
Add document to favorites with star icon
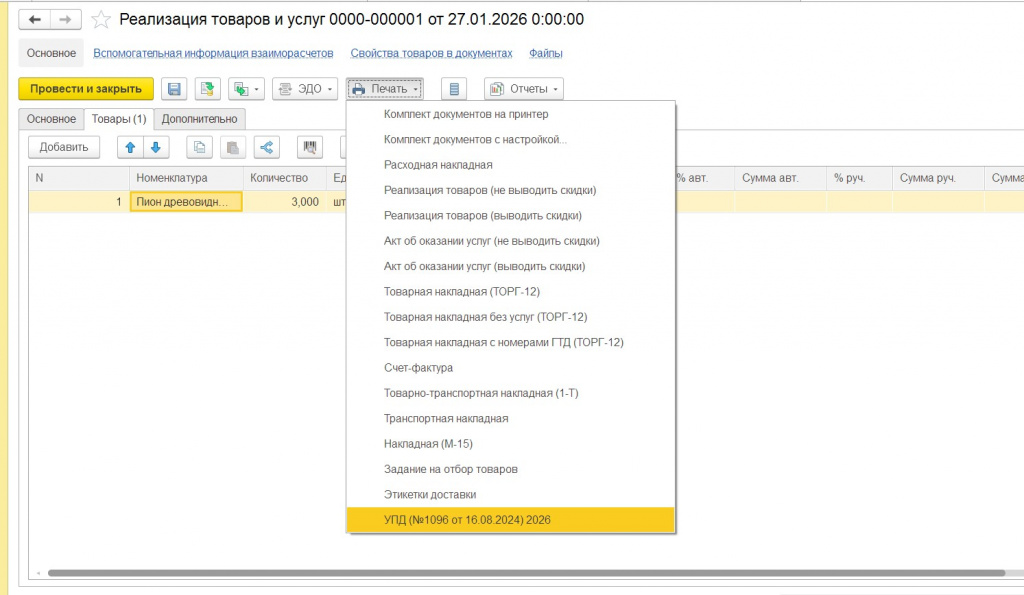tap(101, 20)
